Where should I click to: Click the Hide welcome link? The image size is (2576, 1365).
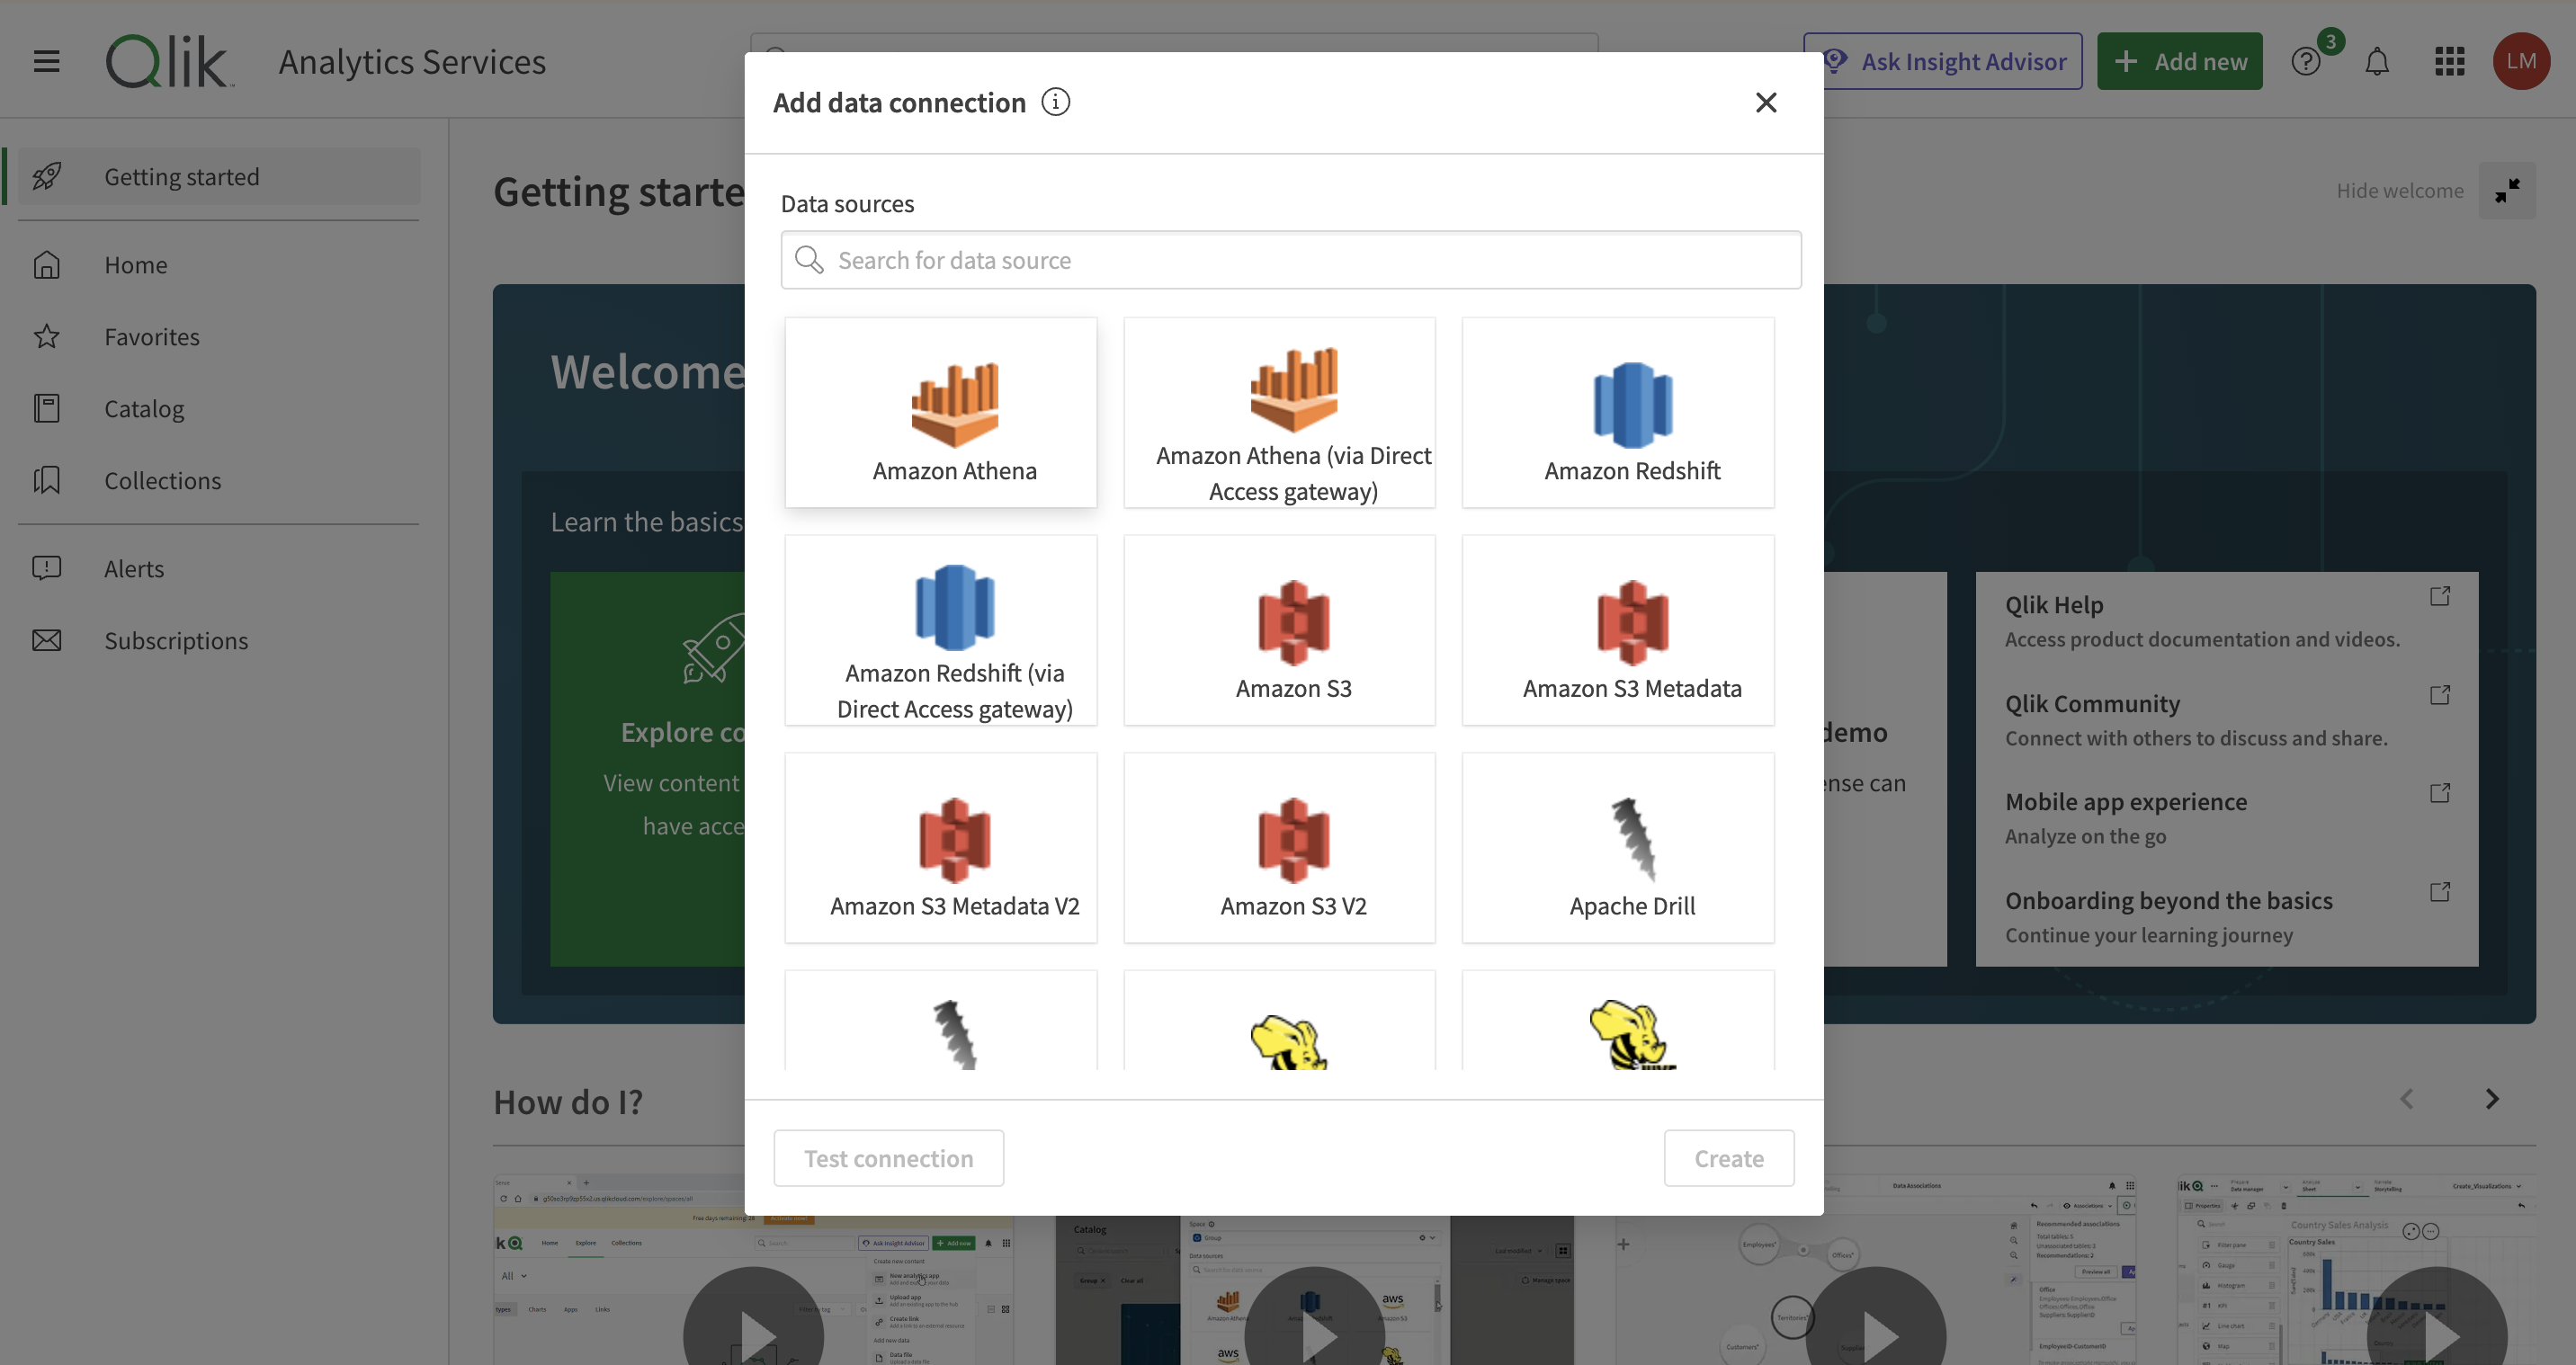pyautogui.click(x=2400, y=190)
